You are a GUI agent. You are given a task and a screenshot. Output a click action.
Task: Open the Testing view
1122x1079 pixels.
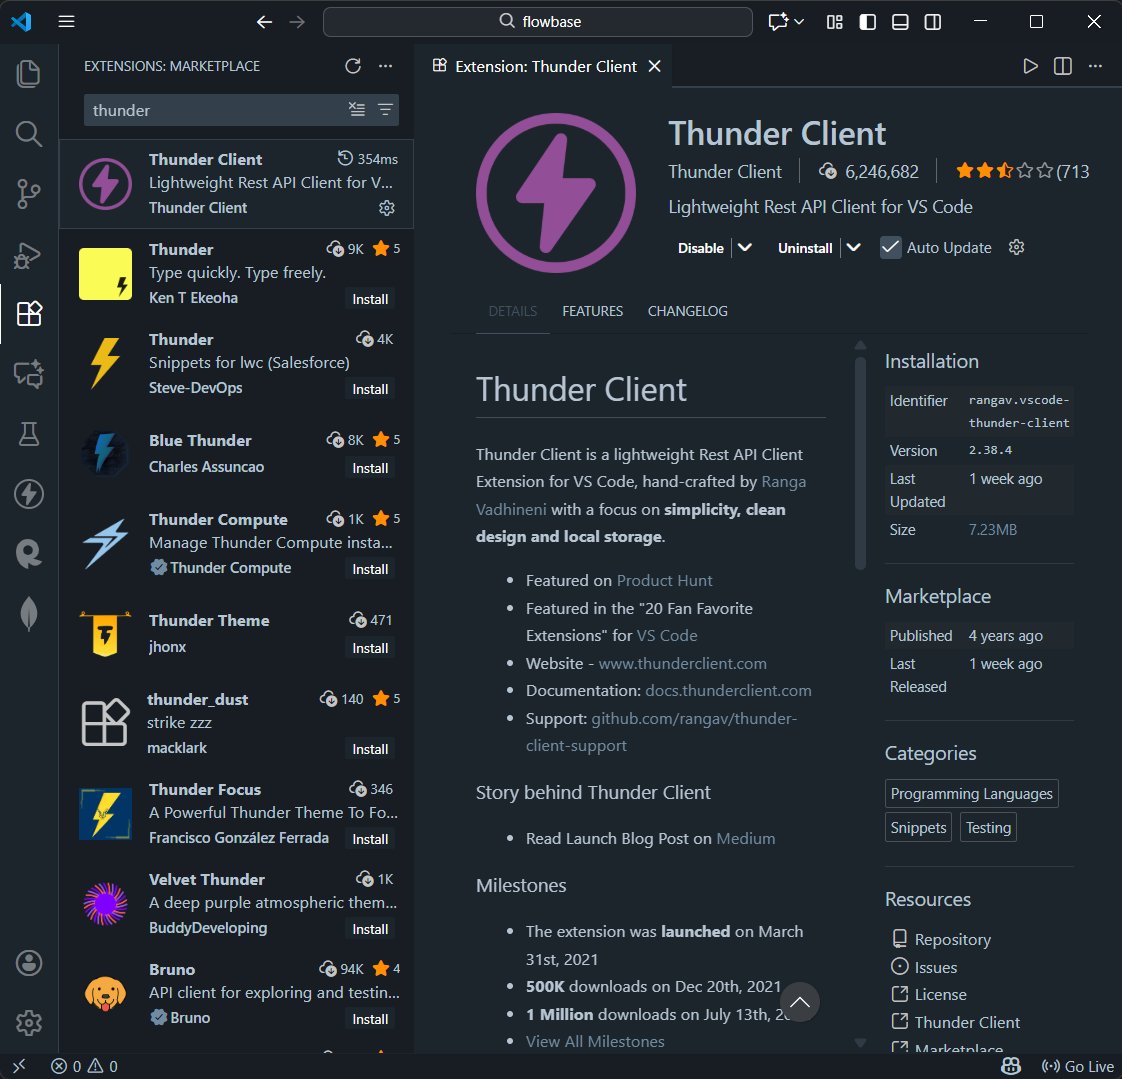[29, 433]
